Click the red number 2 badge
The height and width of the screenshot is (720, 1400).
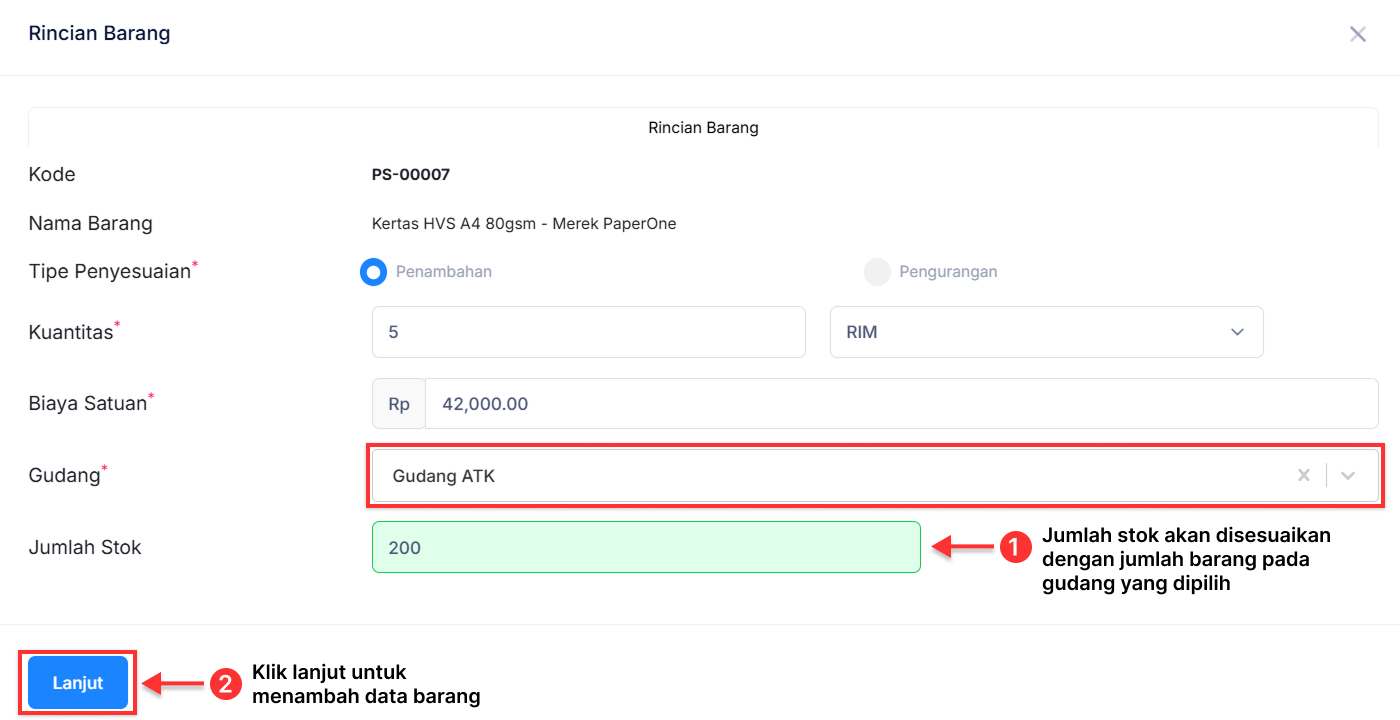[225, 684]
